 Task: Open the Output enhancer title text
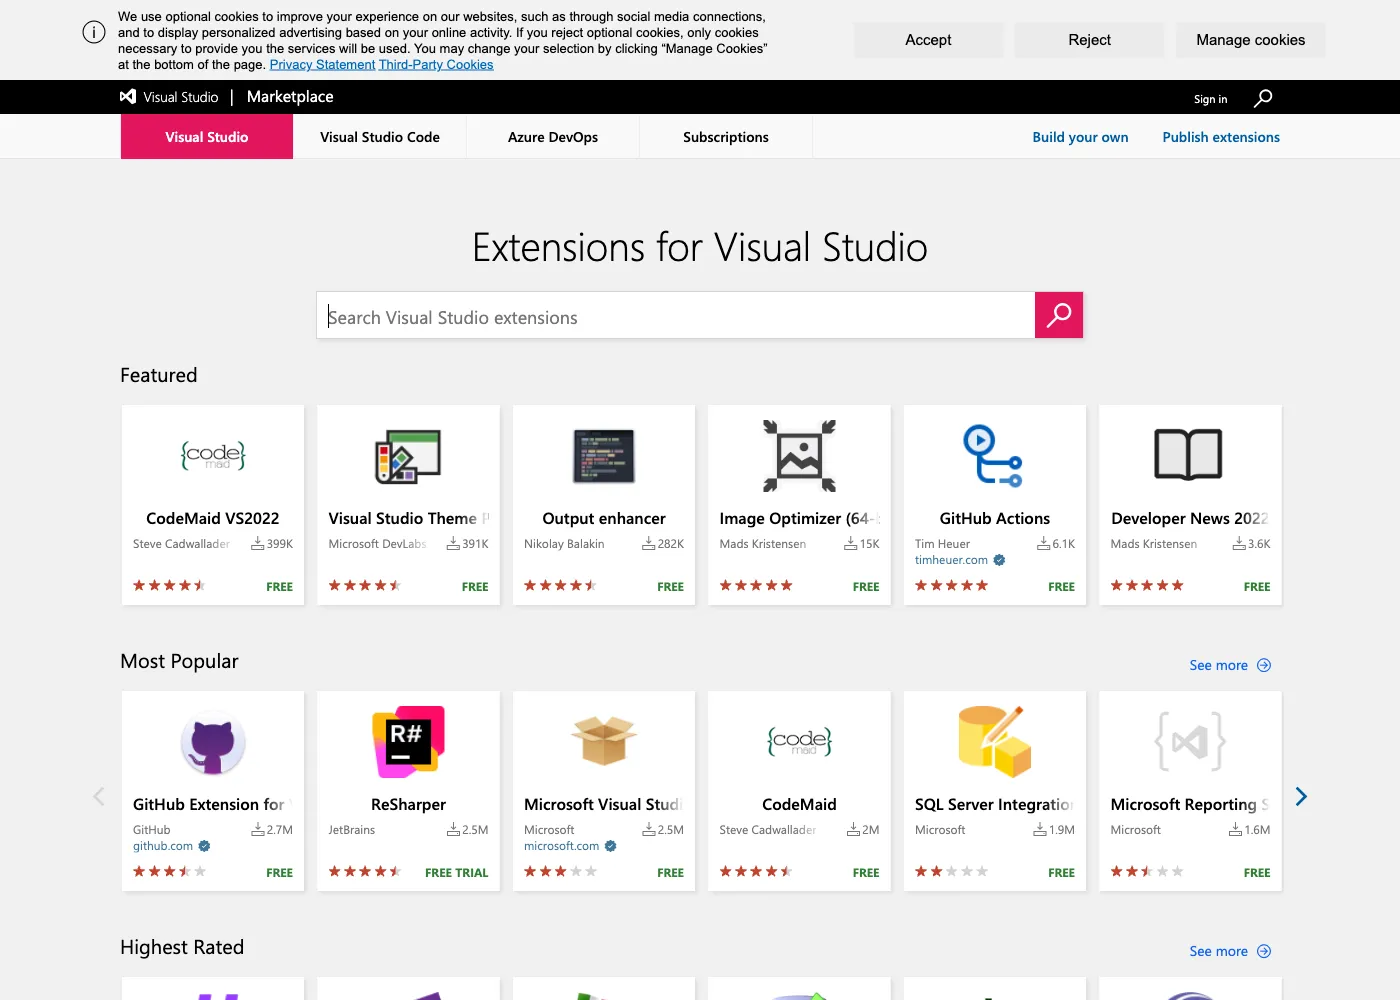click(x=604, y=518)
